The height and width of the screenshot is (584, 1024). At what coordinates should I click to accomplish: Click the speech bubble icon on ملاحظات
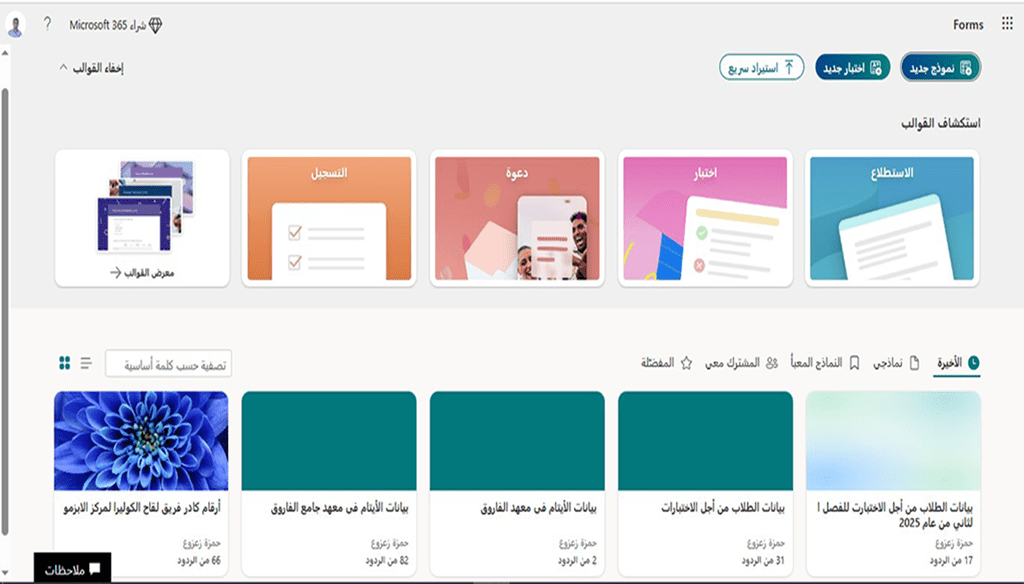[x=95, y=568]
